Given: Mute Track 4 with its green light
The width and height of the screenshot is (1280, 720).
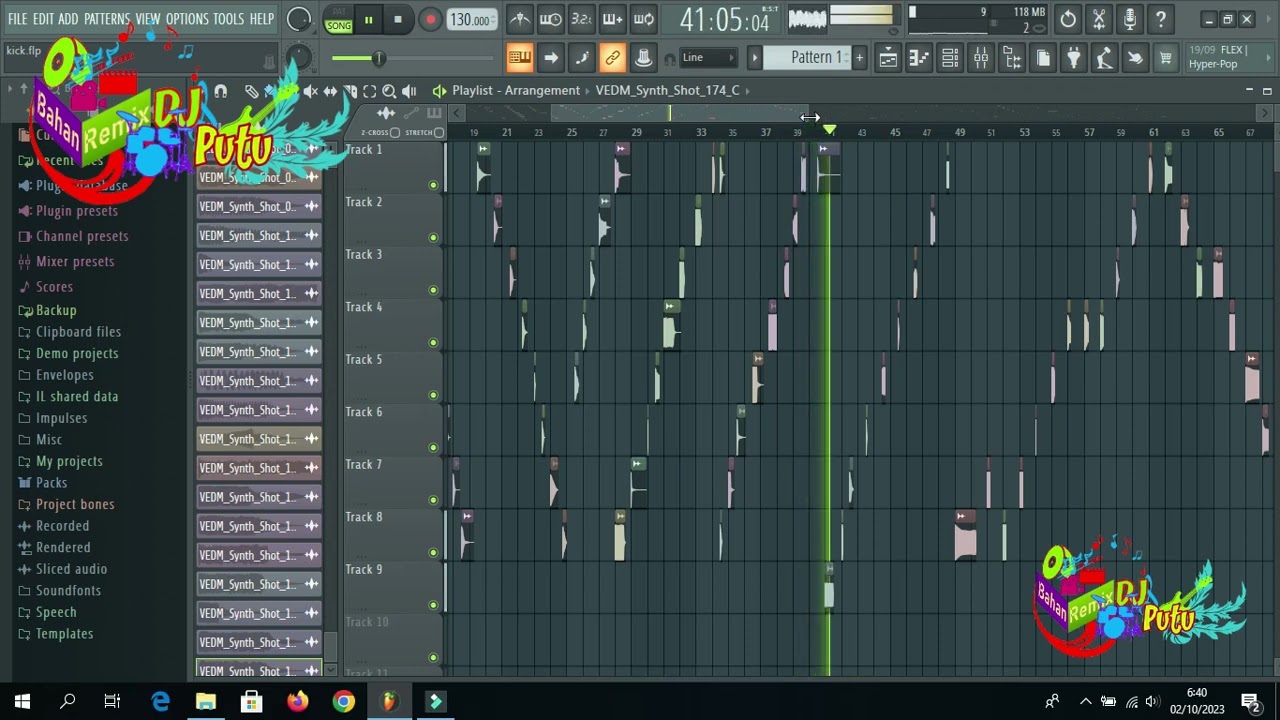Looking at the screenshot, I should (433, 342).
